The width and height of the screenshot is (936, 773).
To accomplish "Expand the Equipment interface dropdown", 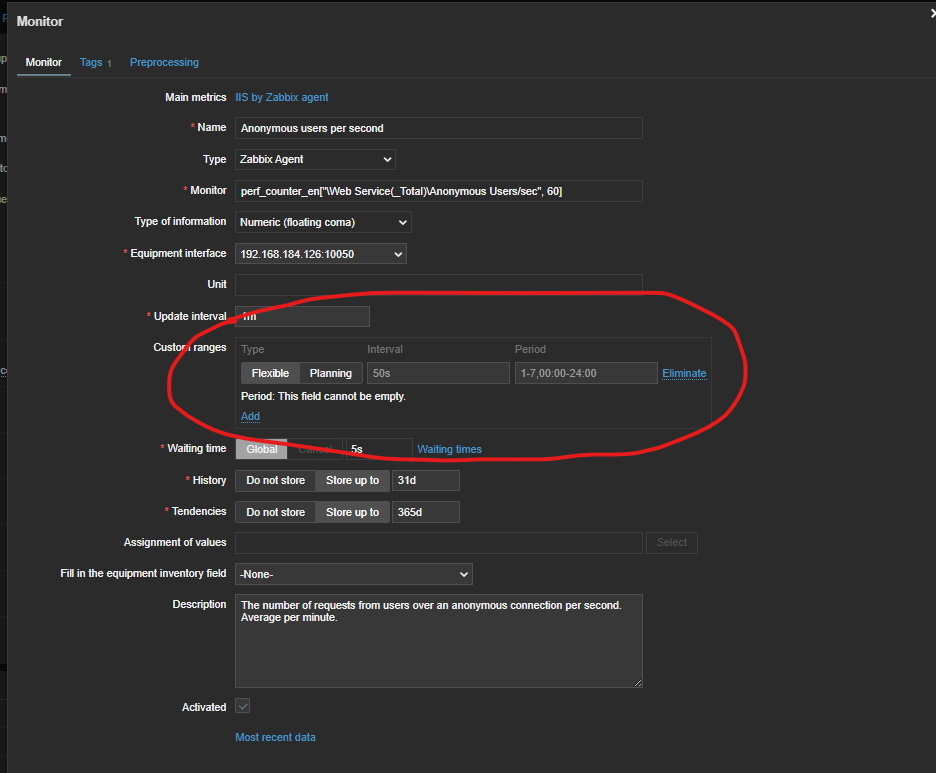I will tap(320, 254).
